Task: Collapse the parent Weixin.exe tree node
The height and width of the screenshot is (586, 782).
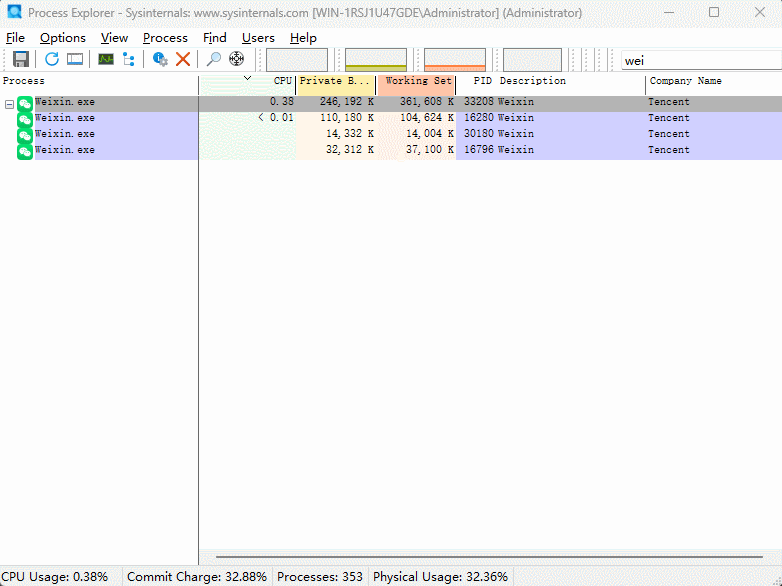Action: pos(9,103)
